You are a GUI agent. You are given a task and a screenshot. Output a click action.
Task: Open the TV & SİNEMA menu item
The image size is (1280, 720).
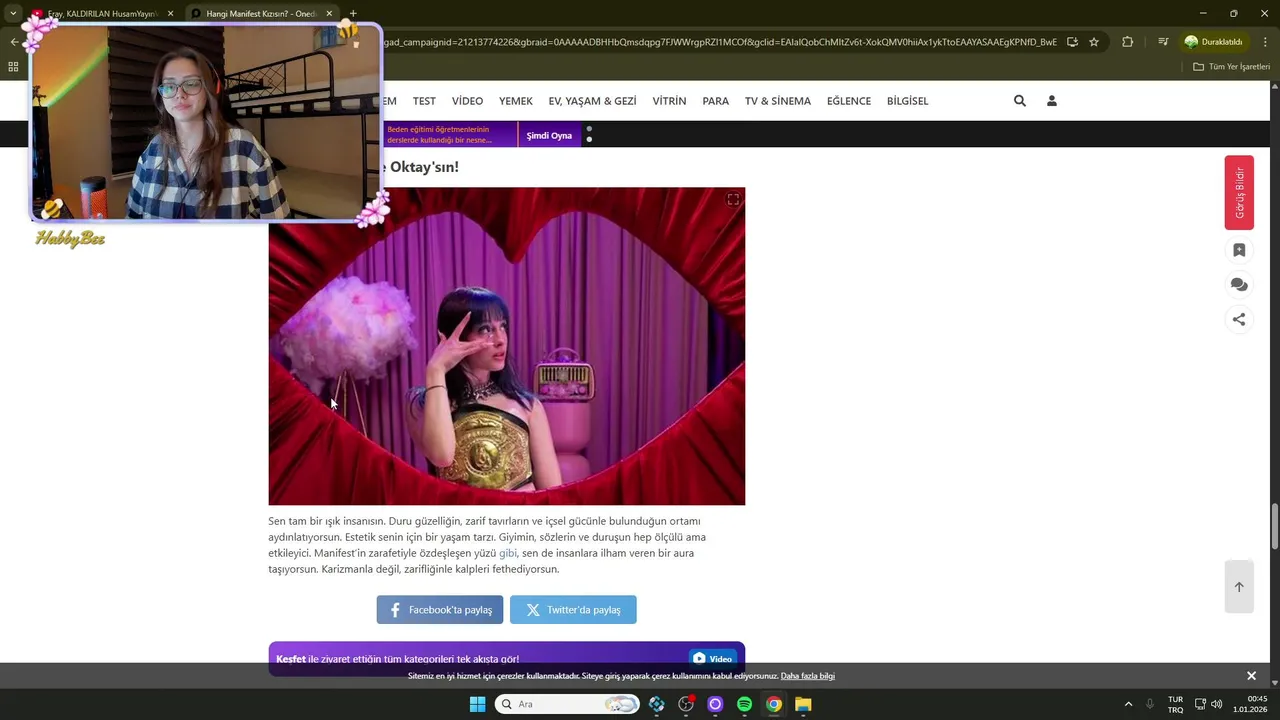(778, 101)
